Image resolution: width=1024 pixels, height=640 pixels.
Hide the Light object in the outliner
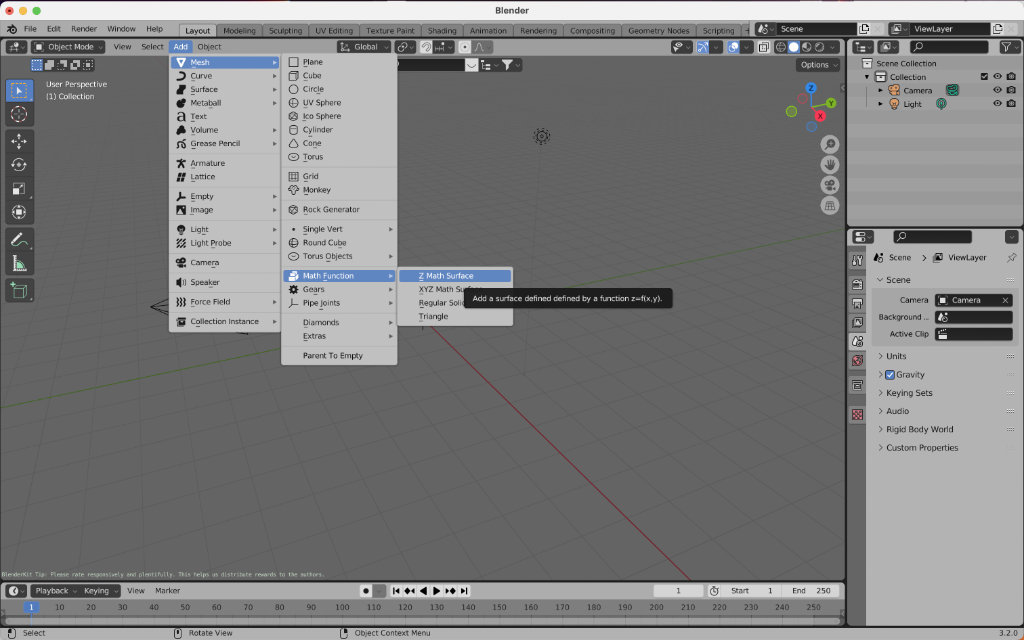click(997, 104)
